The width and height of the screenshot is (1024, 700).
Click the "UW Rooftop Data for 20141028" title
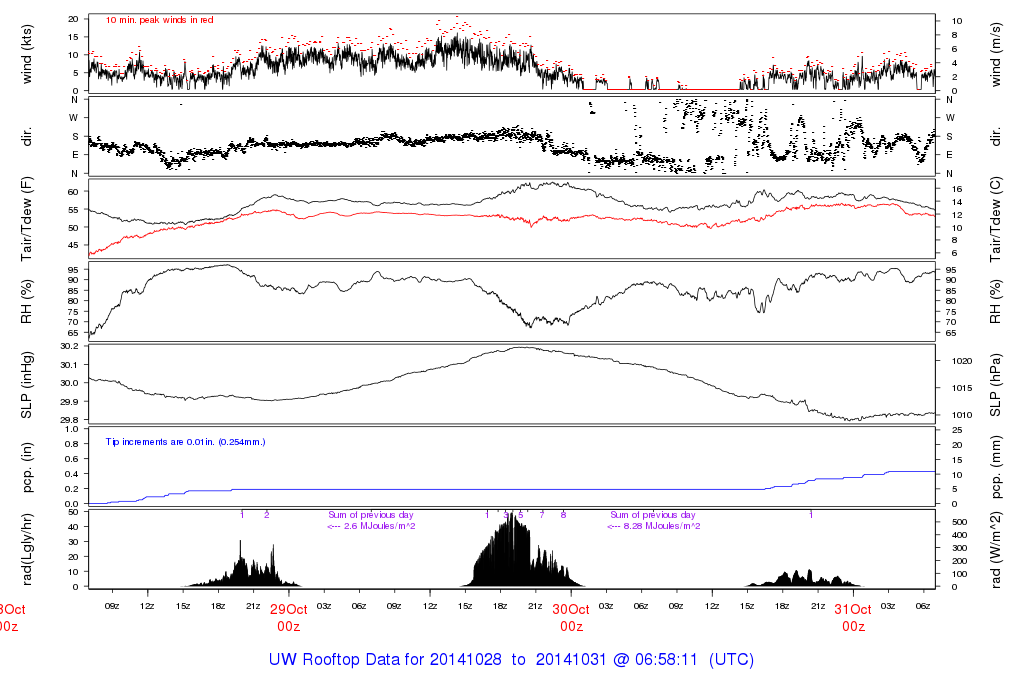click(x=385, y=660)
